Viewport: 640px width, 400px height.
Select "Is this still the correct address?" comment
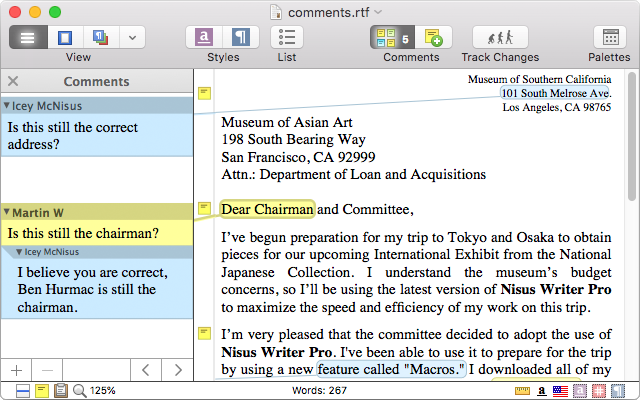point(97,135)
